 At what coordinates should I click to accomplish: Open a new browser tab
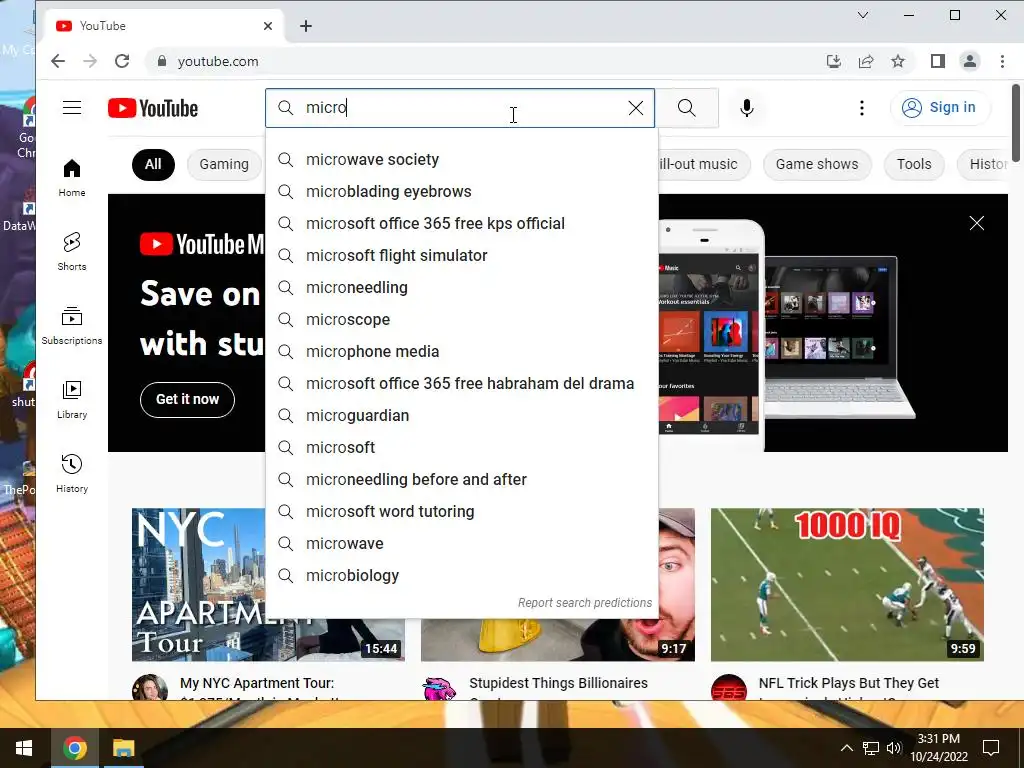tap(306, 26)
